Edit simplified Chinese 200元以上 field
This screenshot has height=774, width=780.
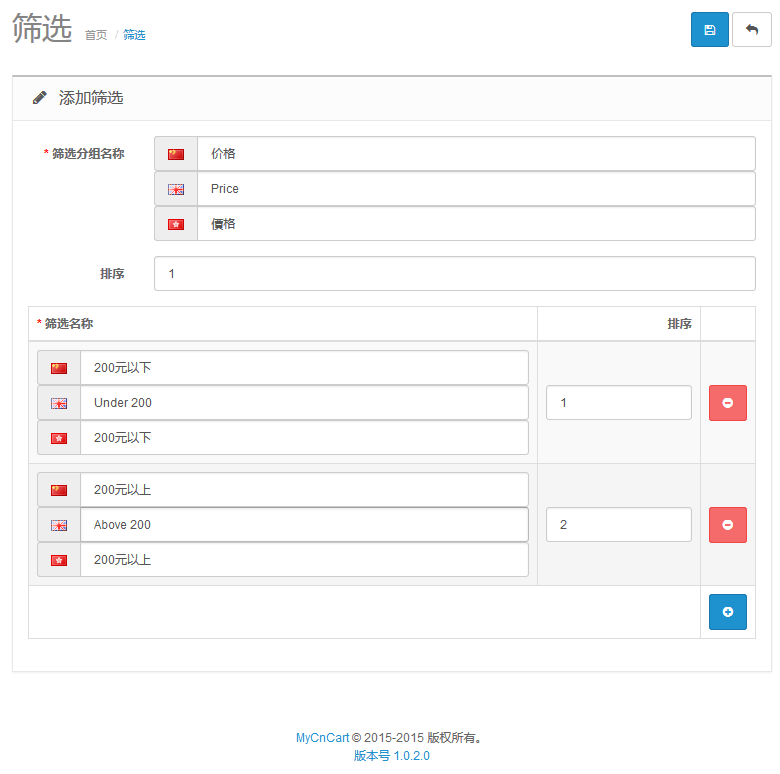[x=304, y=490]
